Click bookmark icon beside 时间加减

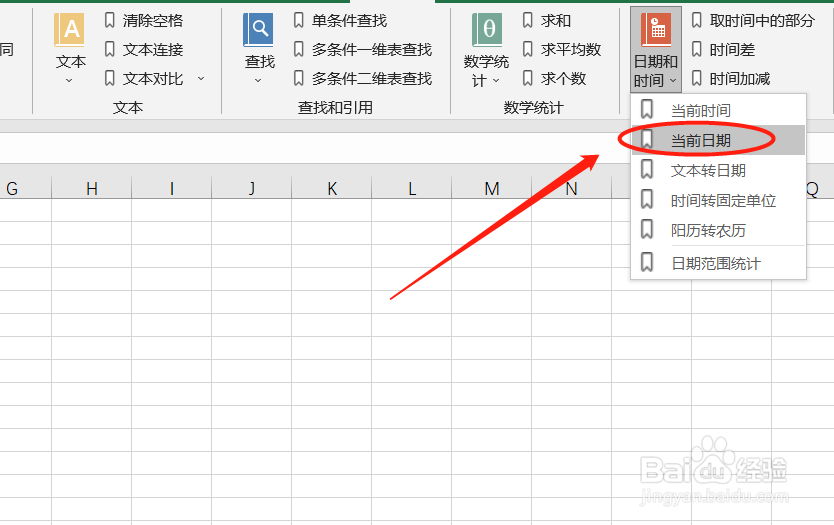click(697, 79)
